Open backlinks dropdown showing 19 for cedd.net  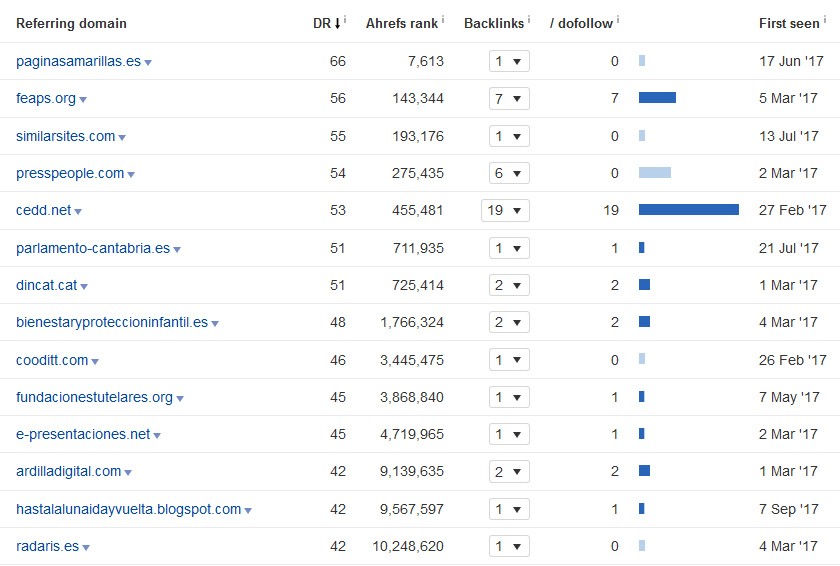505,210
